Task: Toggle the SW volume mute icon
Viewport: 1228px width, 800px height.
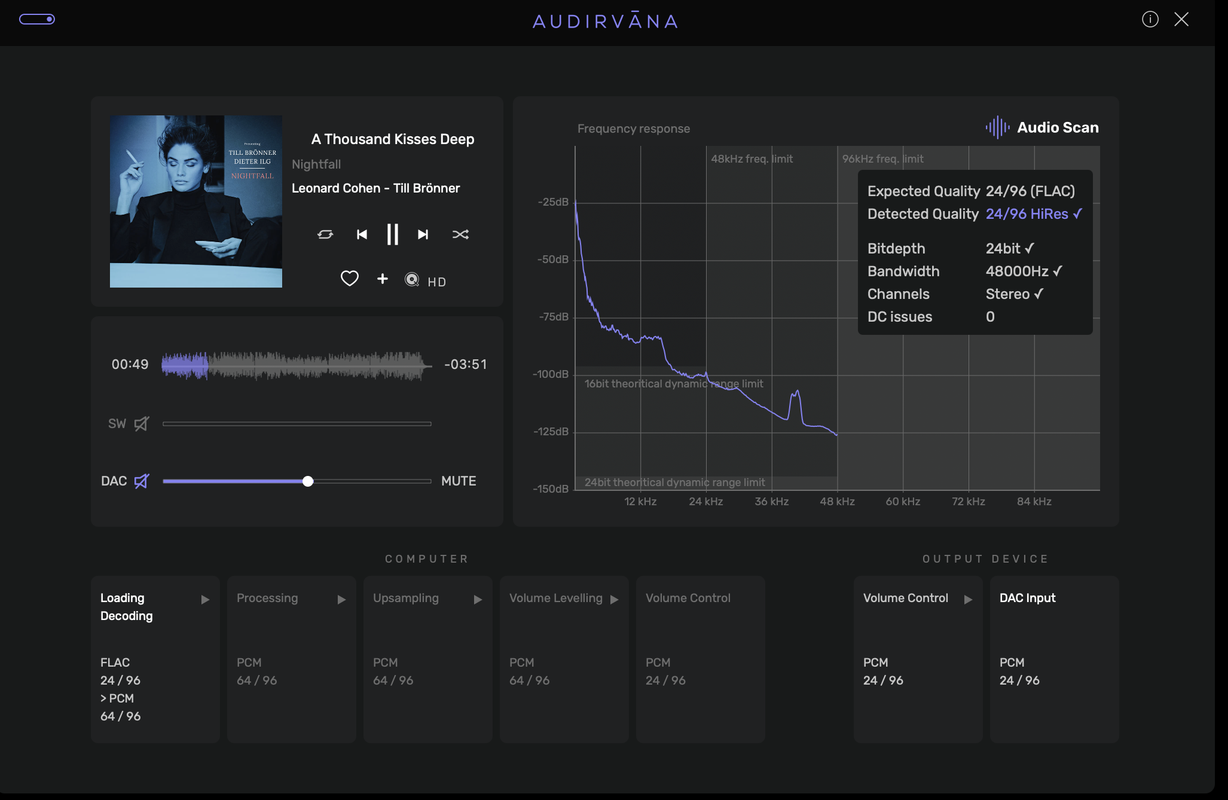Action: click(141, 424)
